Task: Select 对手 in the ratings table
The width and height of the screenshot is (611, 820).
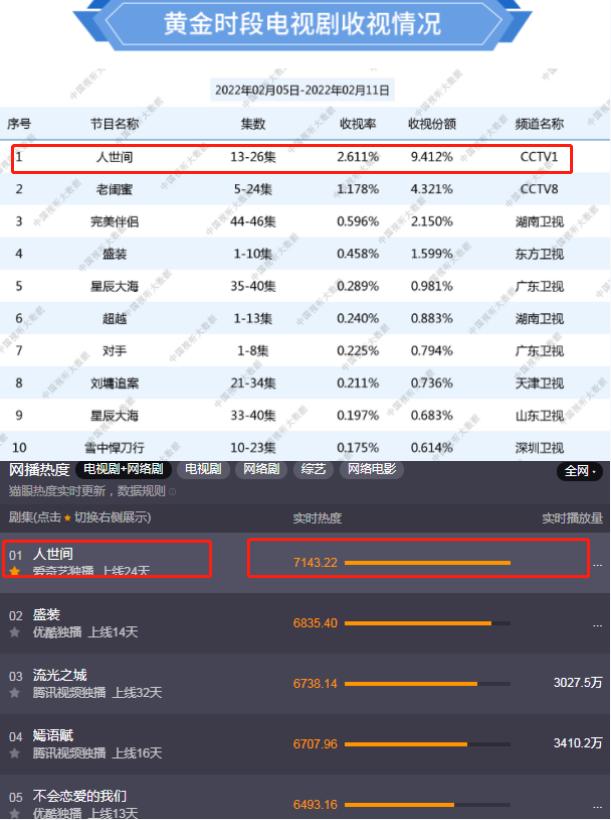Action: pos(115,351)
